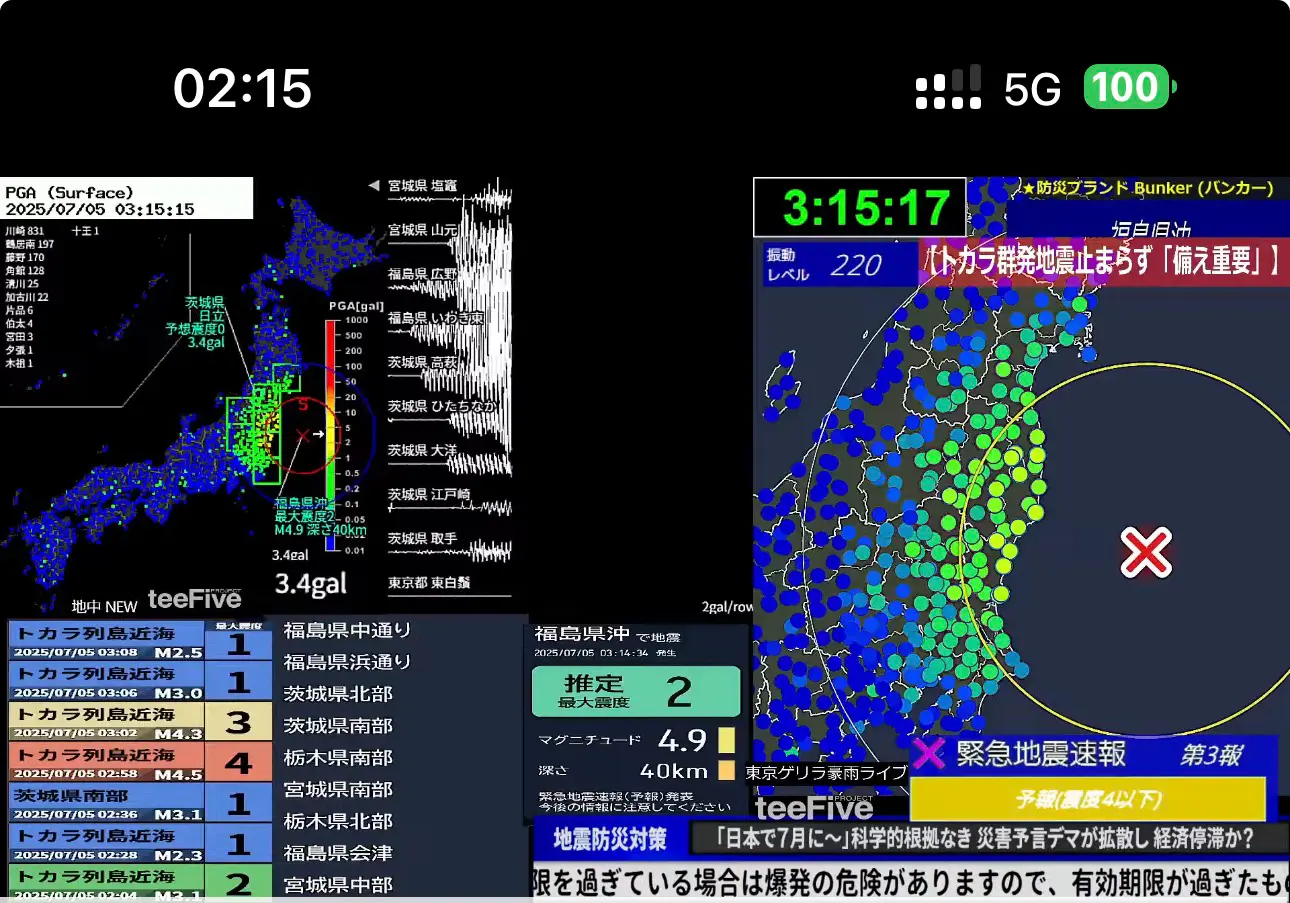Tap the 02:15 status bar clock
Viewport: 1290px width, 903px height.
(242, 89)
